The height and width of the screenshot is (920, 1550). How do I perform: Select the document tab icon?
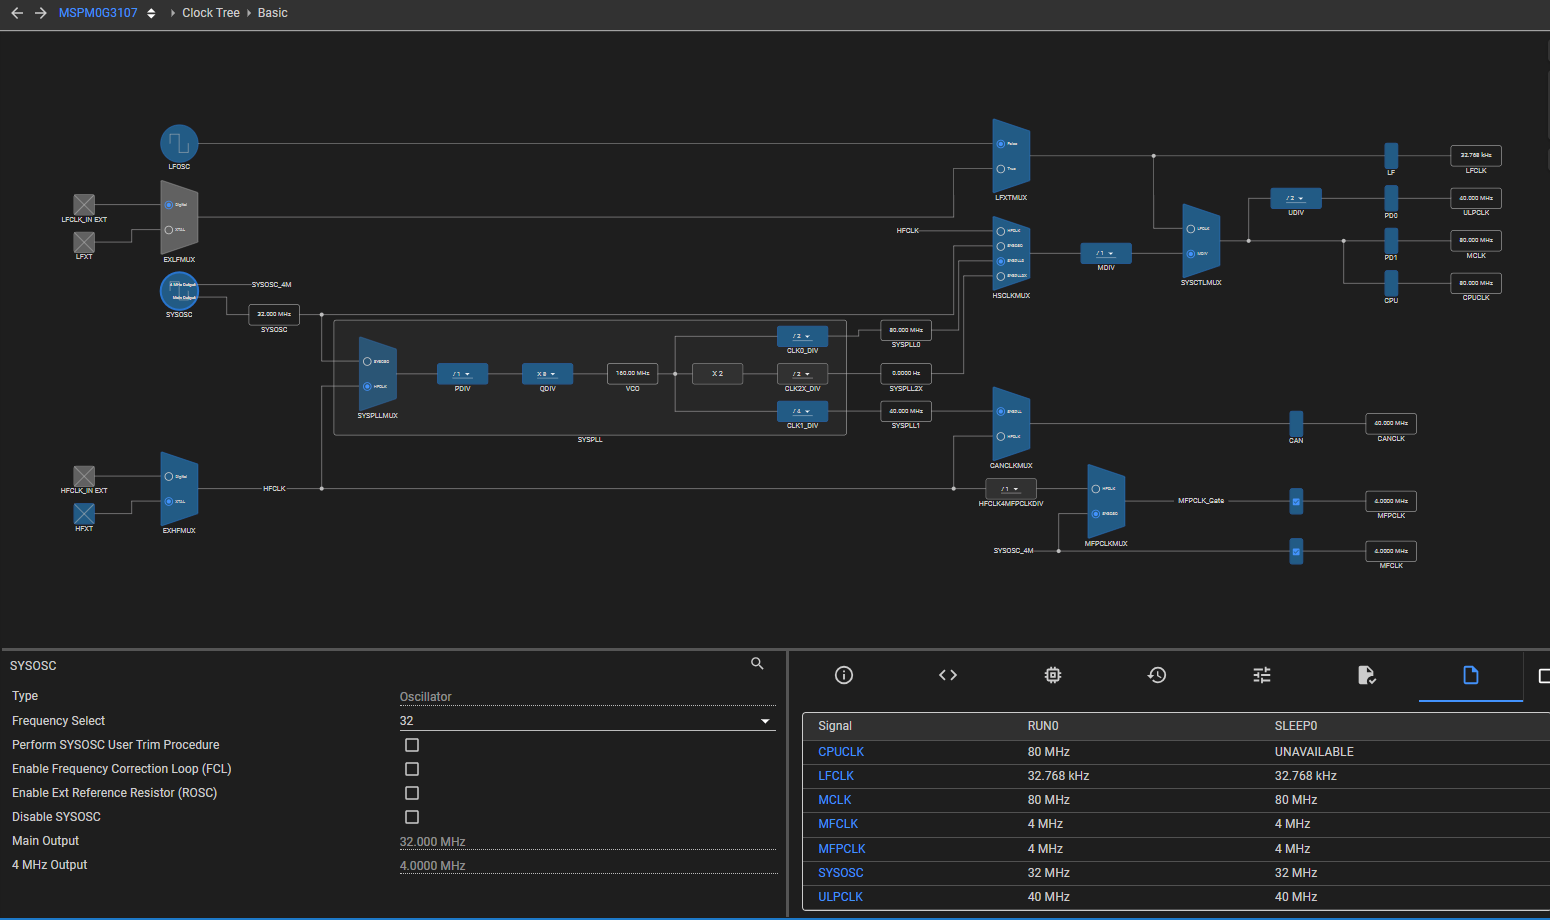[x=1471, y=675]
